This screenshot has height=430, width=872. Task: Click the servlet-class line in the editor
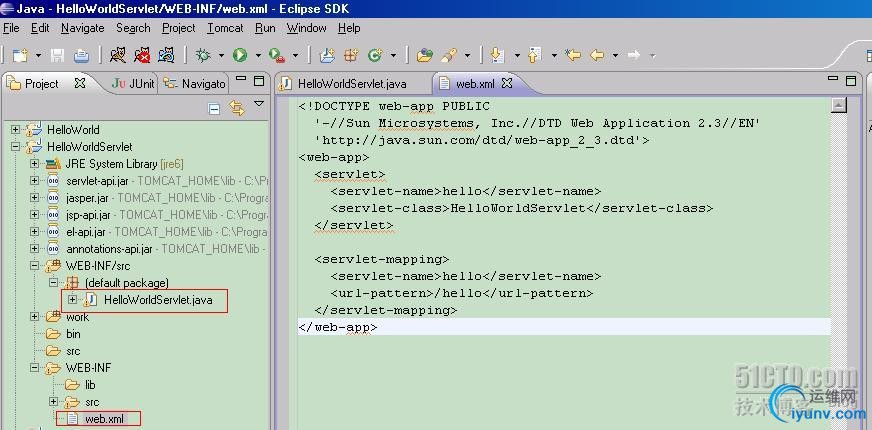tap(522, 209)
